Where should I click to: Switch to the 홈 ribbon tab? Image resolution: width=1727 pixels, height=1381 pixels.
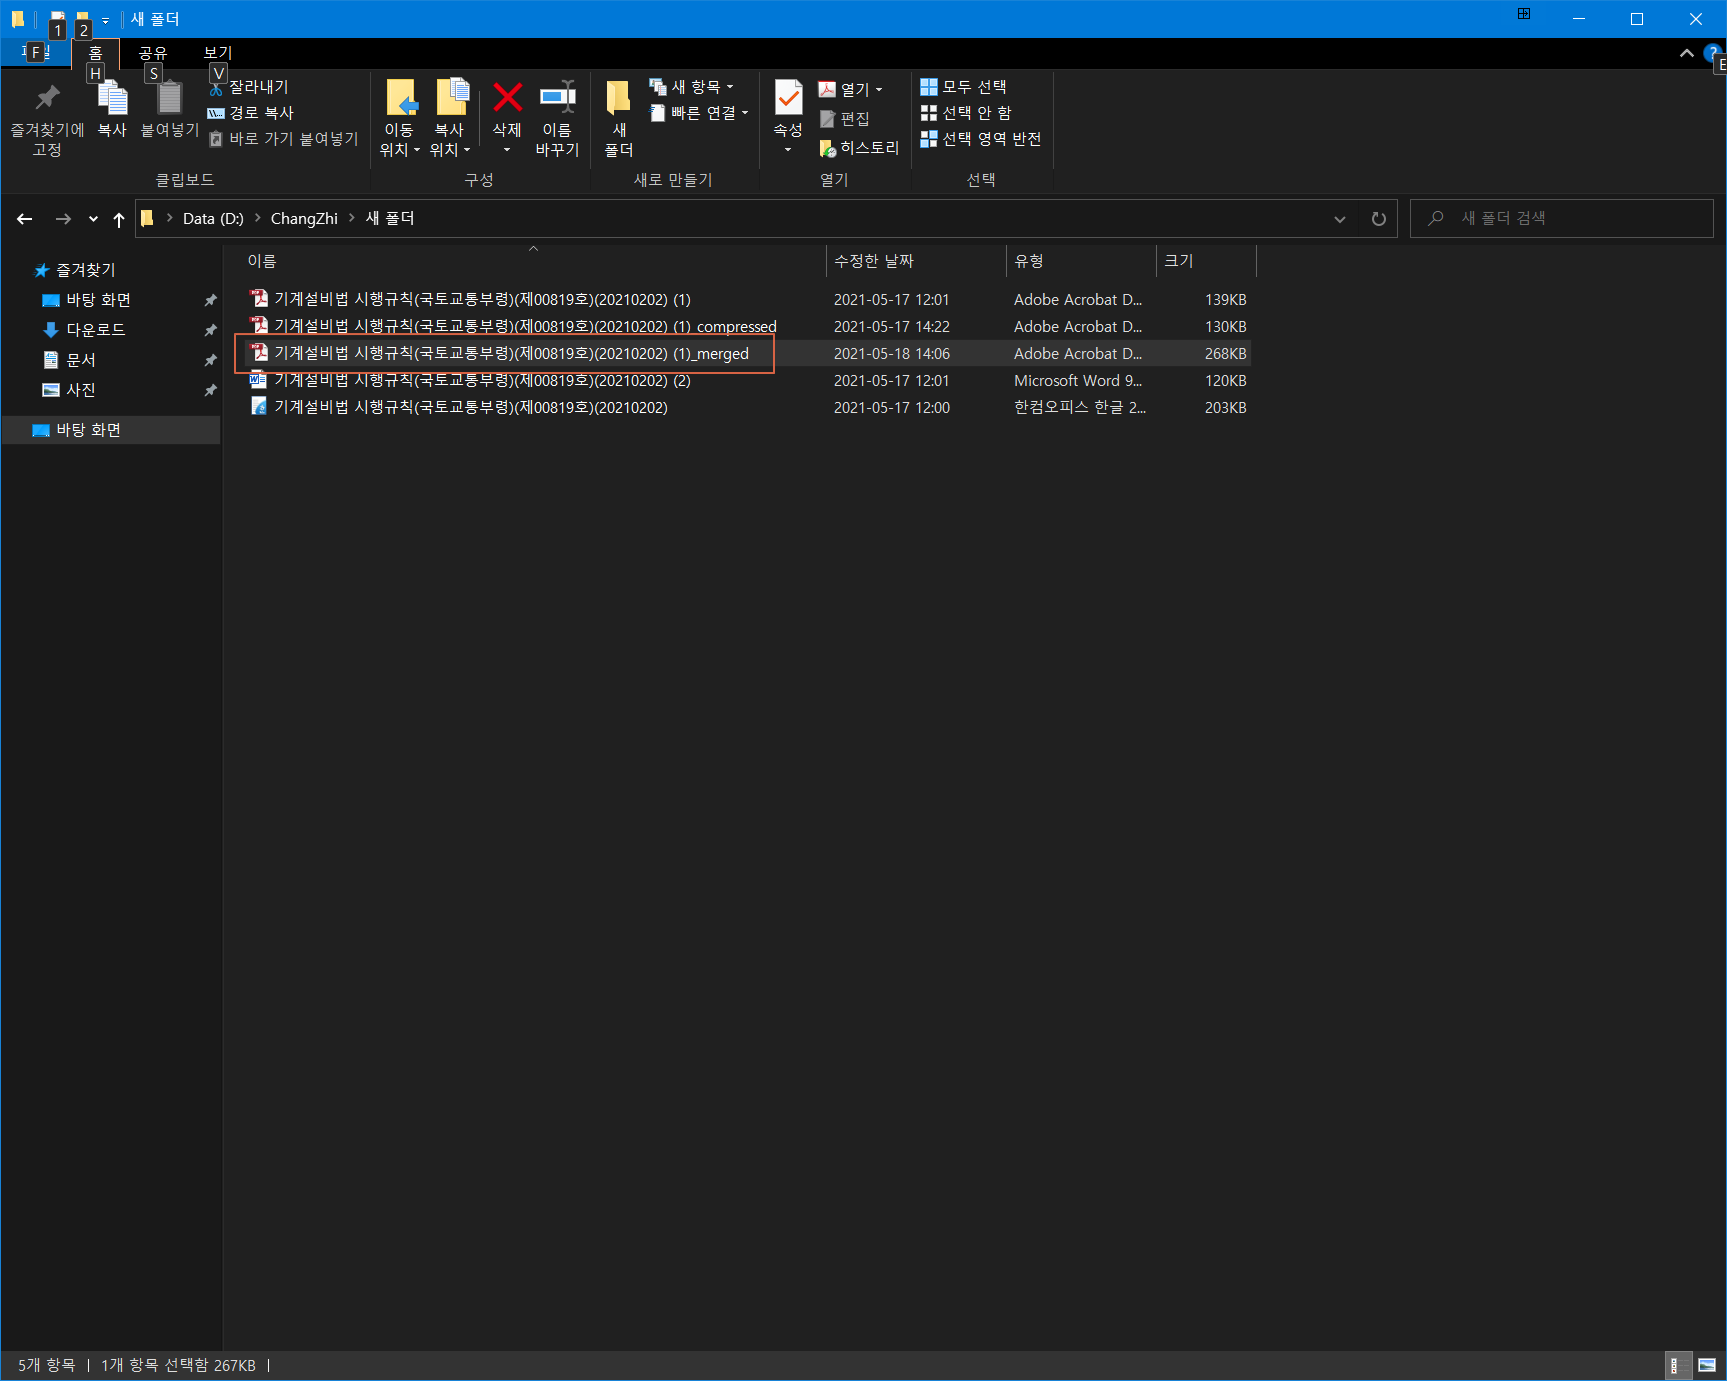tap(96, 53)
